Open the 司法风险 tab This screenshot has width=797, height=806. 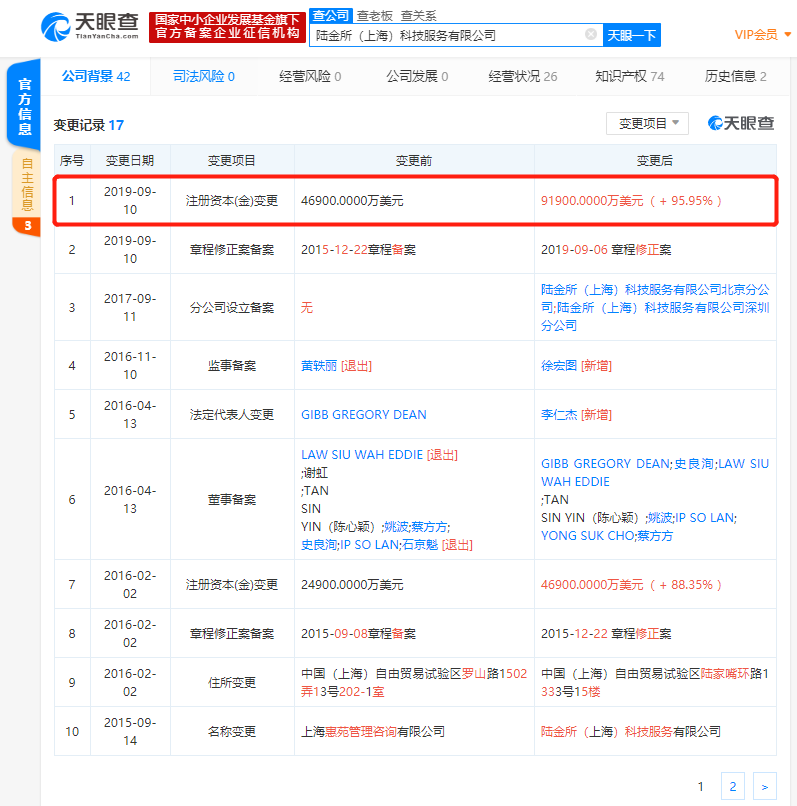coord(204,76)
